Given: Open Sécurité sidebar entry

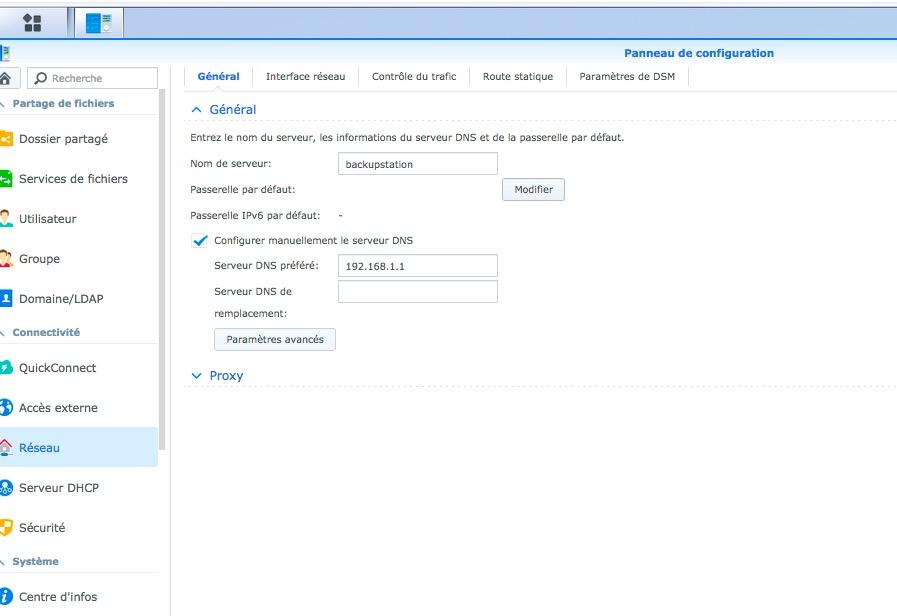Looking at the screenshot, I should tap(79, 527).
